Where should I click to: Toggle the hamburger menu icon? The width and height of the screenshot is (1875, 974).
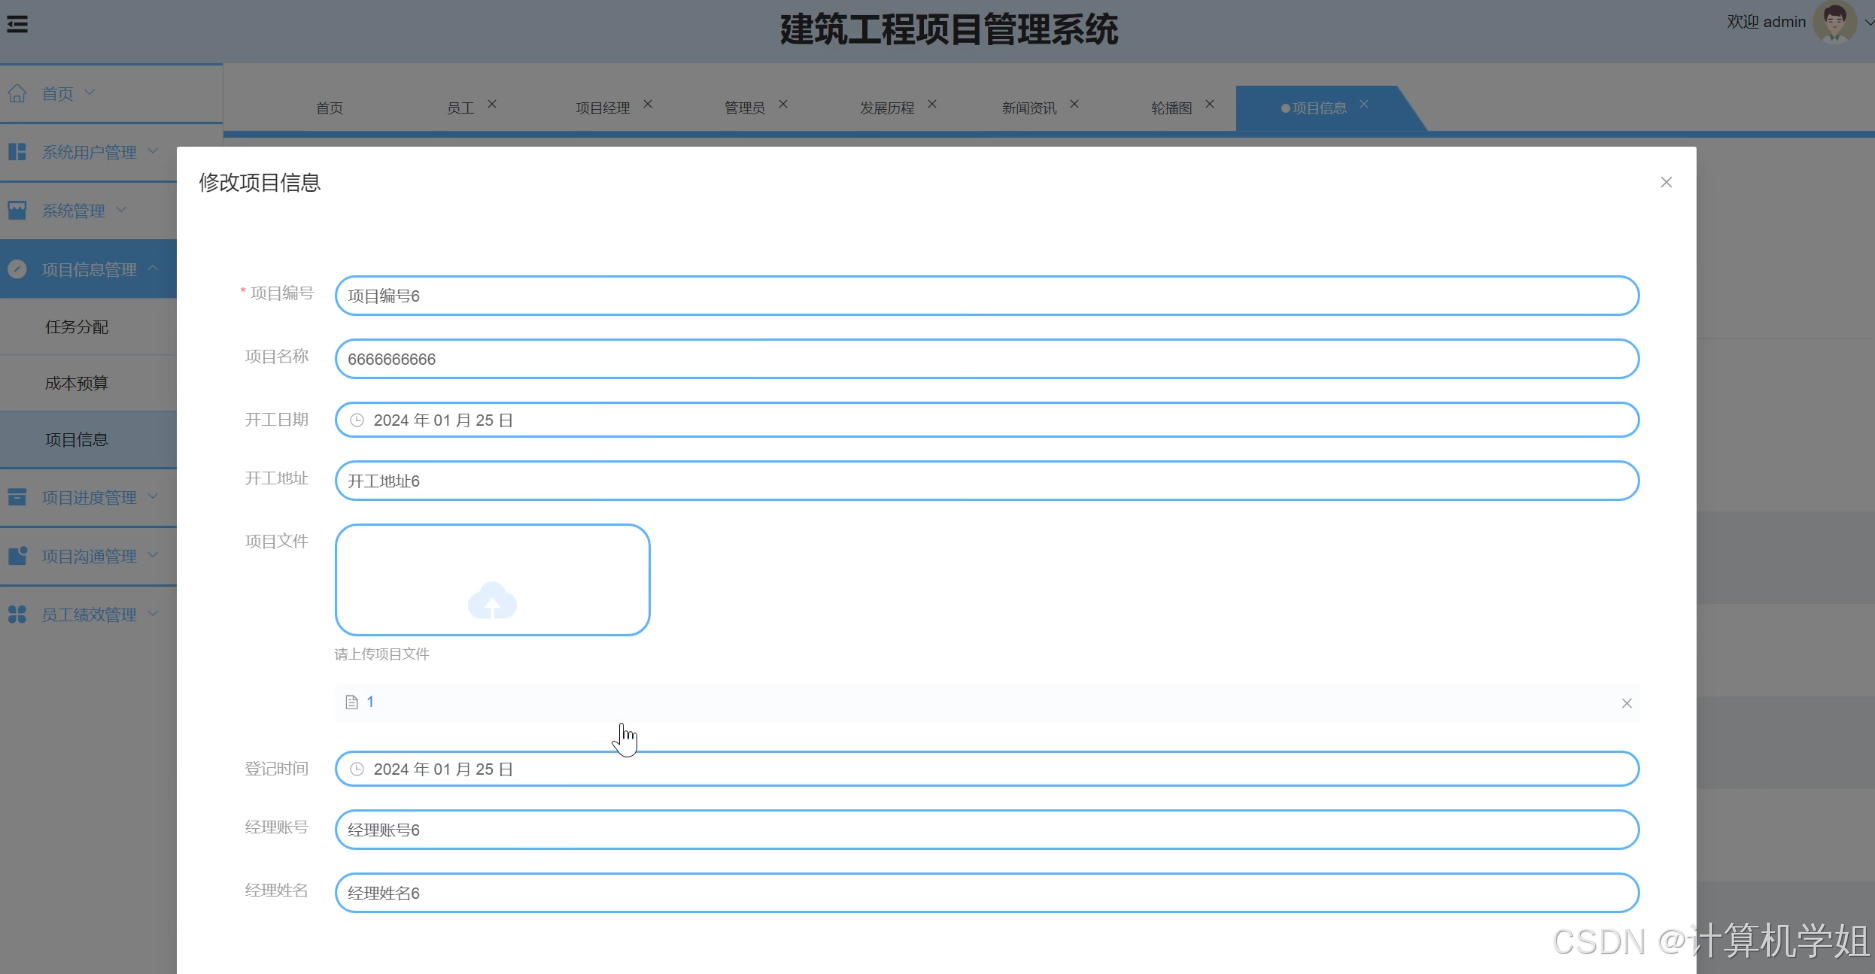pos(17,24)
